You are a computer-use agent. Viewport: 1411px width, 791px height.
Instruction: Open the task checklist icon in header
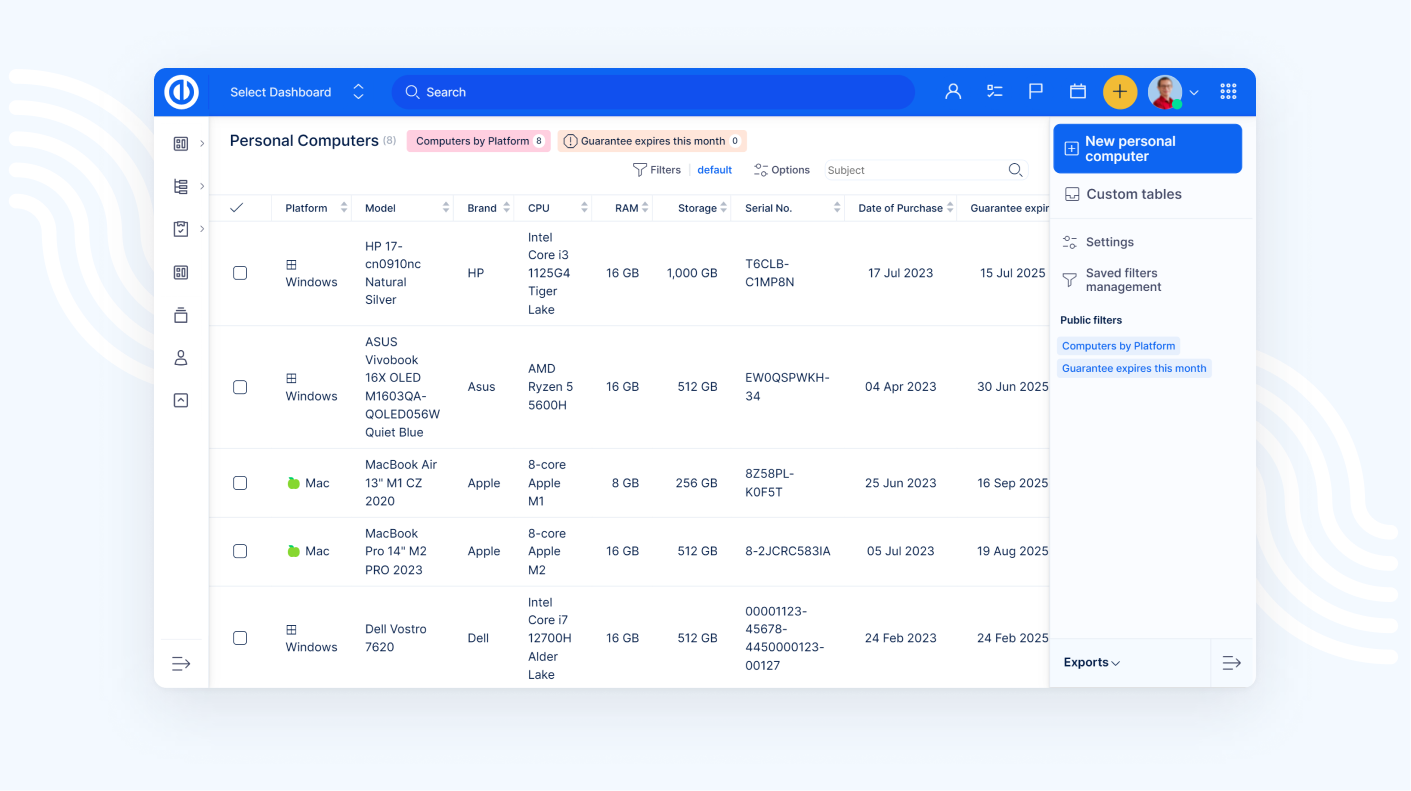(x=994, y=92)
